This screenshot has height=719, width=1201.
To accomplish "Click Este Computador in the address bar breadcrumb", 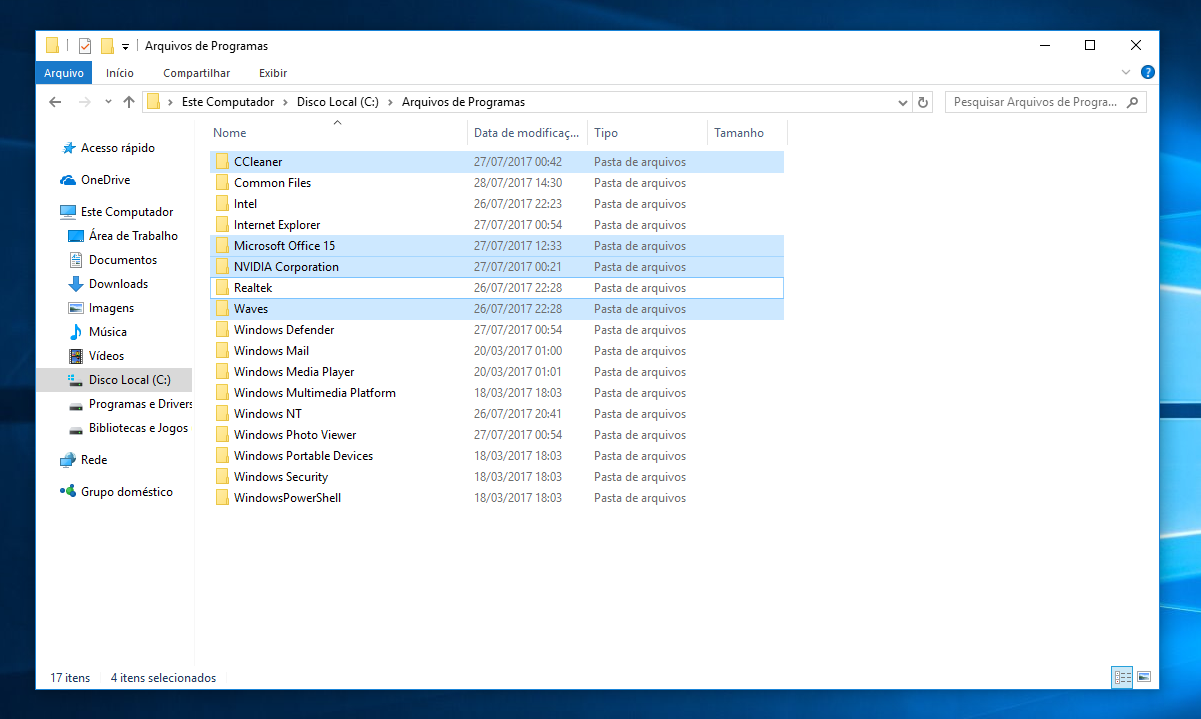I will click(228, 102).
